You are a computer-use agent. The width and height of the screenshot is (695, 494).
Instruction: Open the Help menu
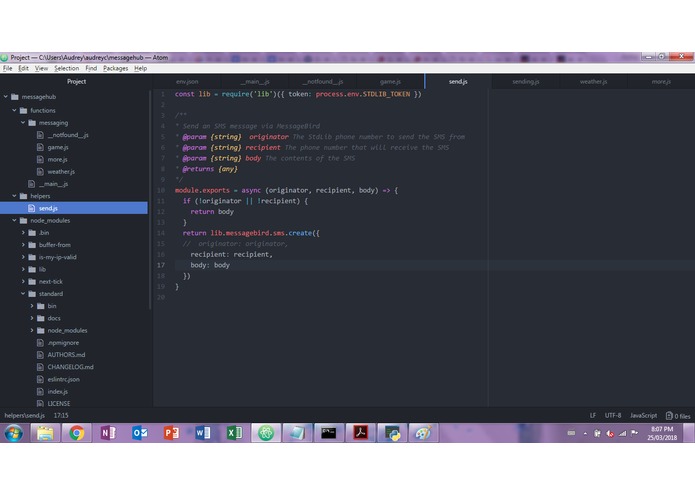click(141, 68)
